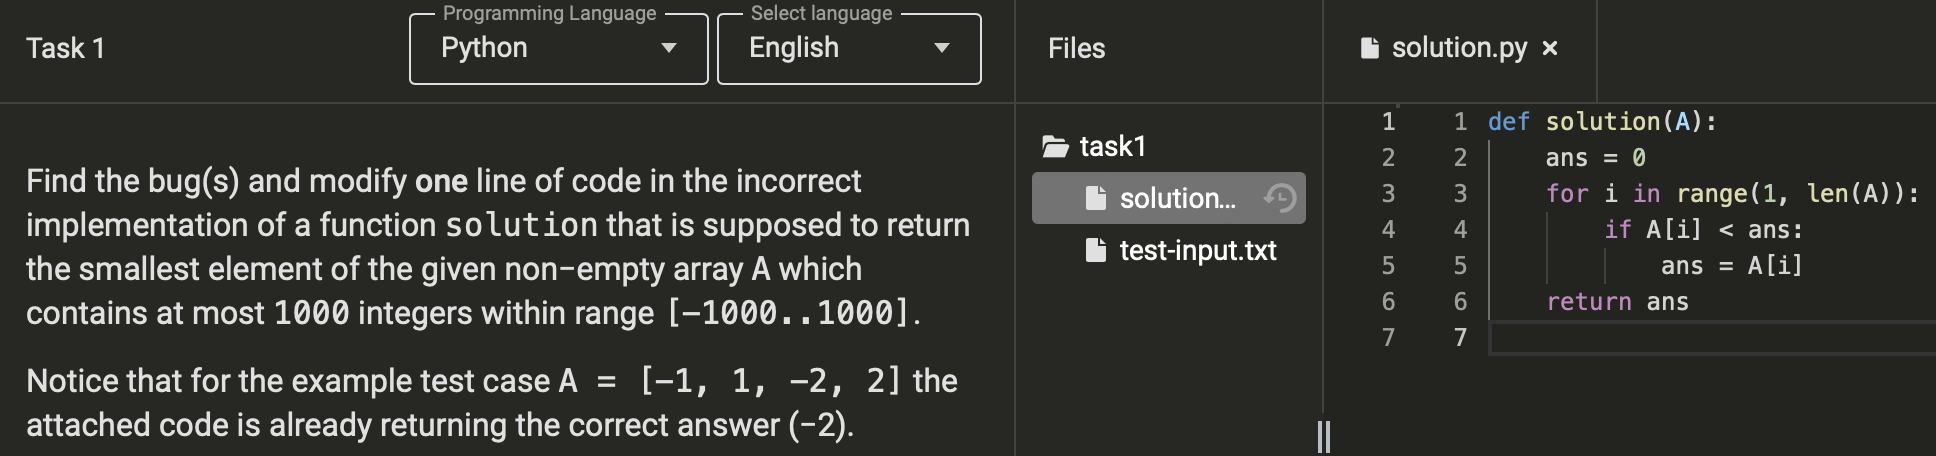Place cursor on line 7 of editor
This screenshot has width=1936, height=456.
coord(1711,338)
